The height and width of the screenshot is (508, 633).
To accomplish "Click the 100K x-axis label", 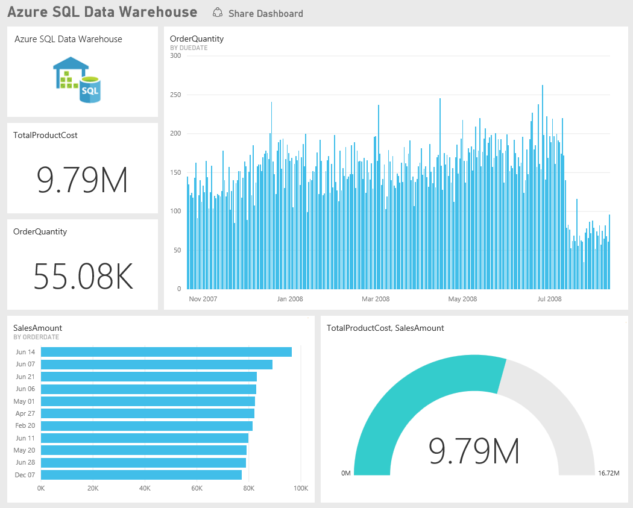I will tap(301, 488).
